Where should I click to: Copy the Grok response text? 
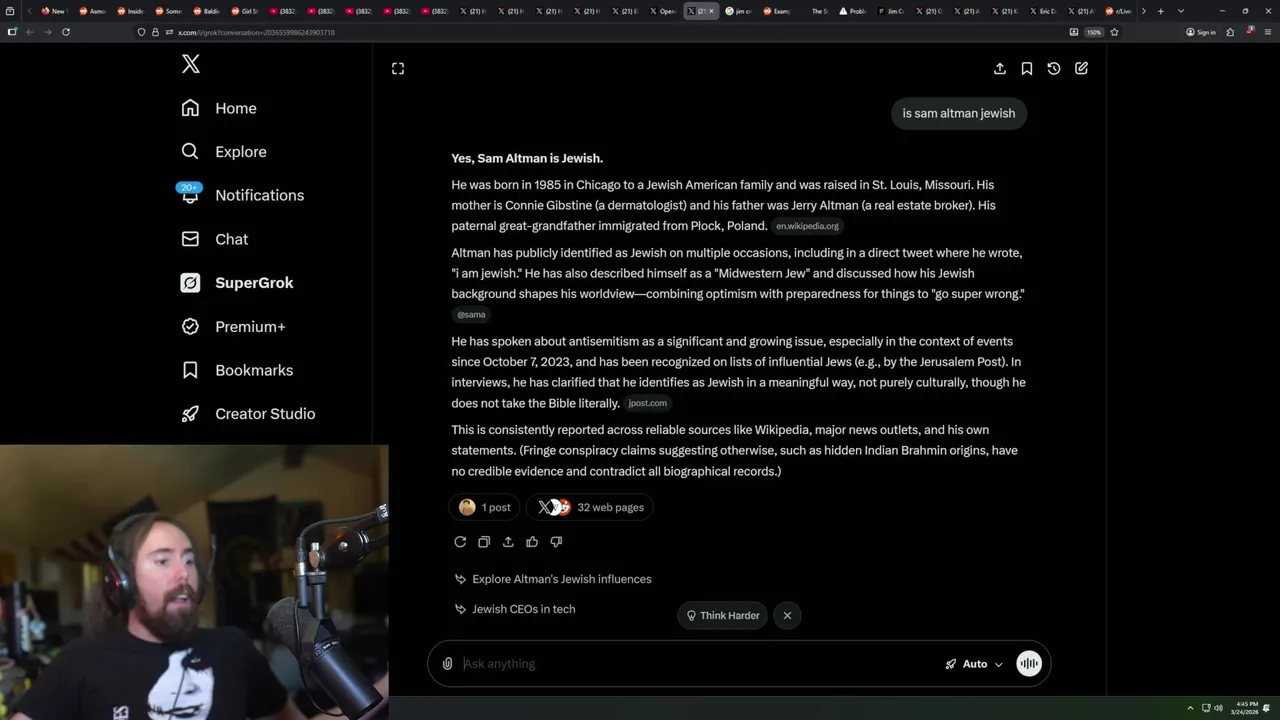(x=484, y=542)
